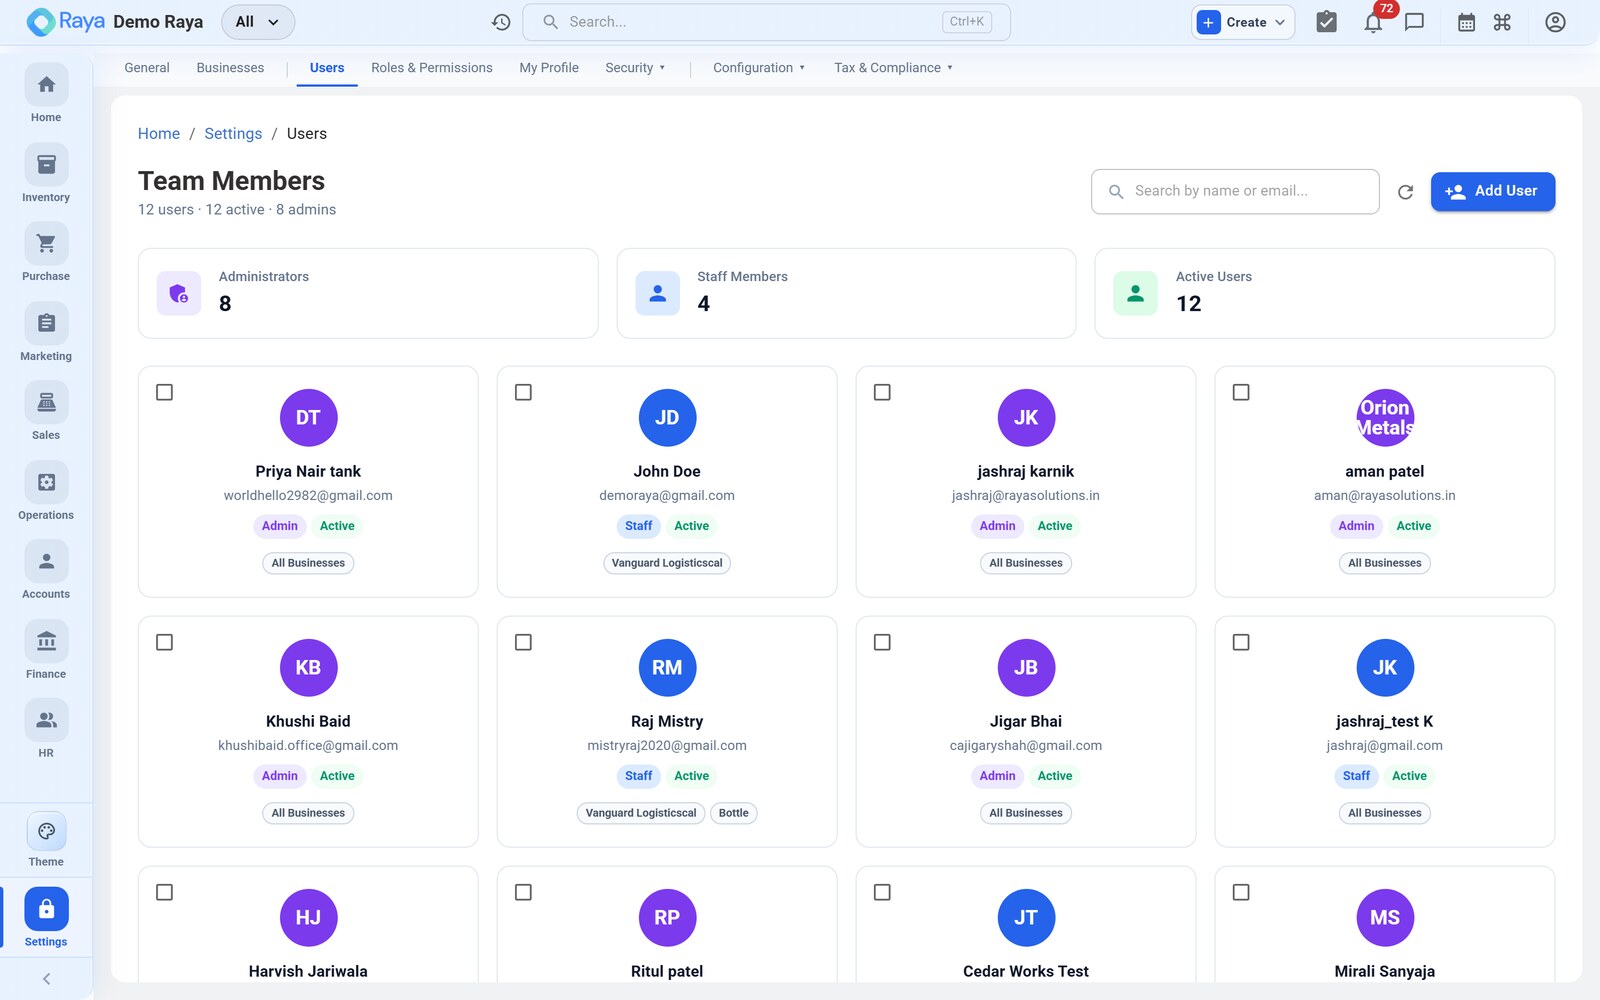The image size is (1600, 1000).
Task: Open the chat messages icon
Action: tap(1414, 22)
